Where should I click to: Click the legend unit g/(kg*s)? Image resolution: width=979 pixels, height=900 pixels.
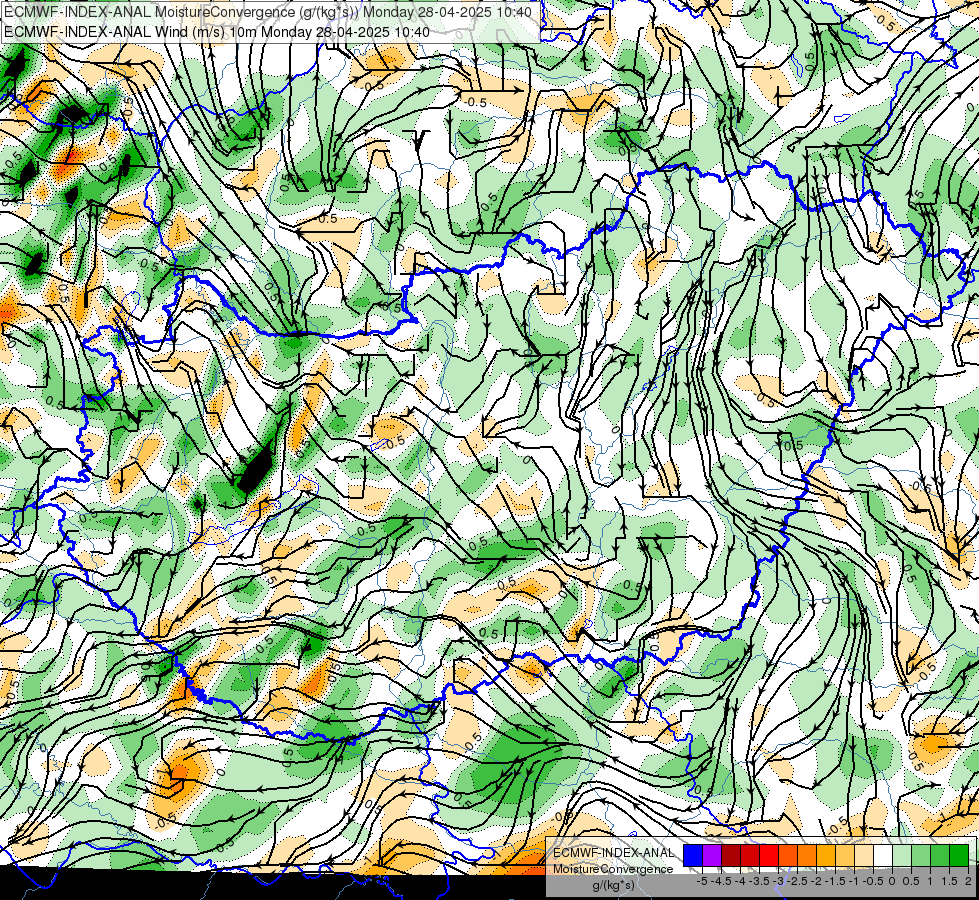[613, 885]
